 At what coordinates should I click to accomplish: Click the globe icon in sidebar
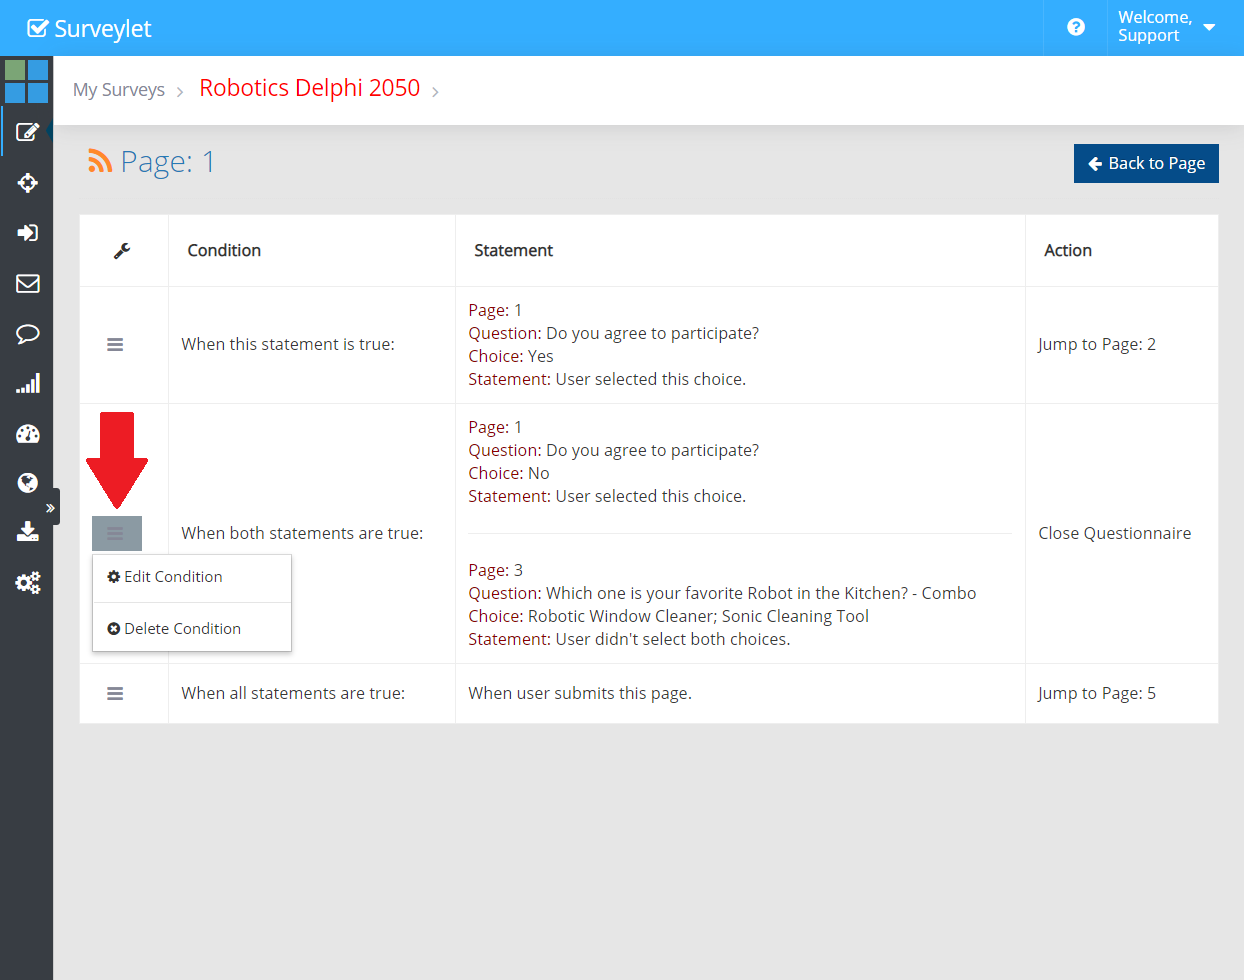click(x=27, y=483)
